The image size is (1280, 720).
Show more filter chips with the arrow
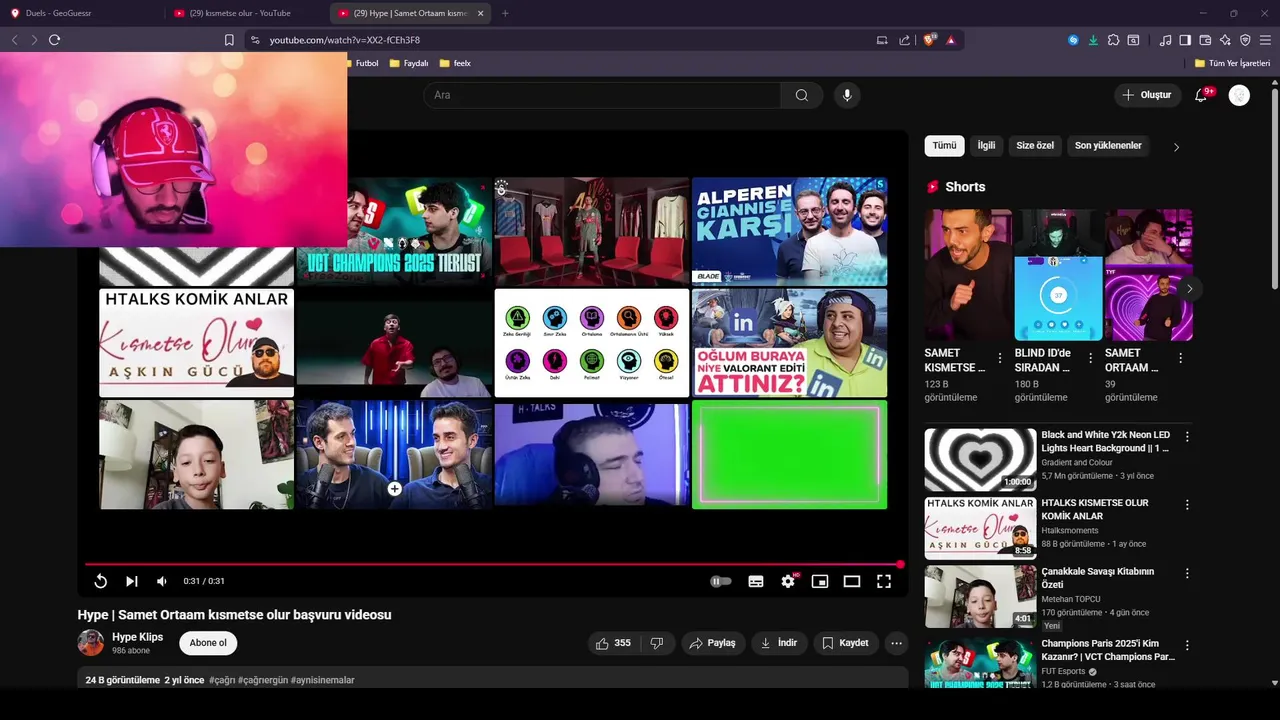1176,147
